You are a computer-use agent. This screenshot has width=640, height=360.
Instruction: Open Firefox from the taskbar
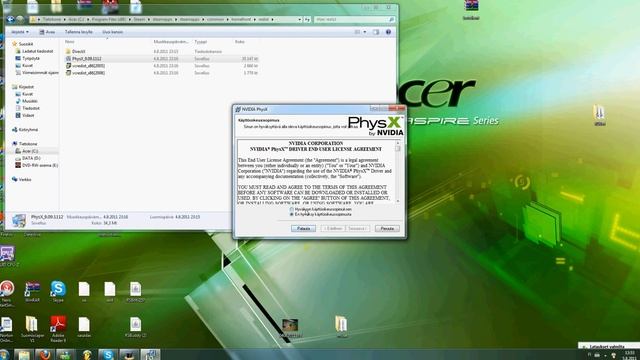click(44, 355)
